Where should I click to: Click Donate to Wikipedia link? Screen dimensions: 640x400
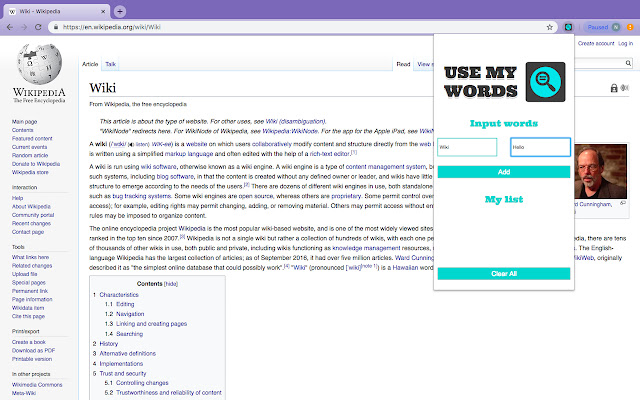click(x=36, y=164)
